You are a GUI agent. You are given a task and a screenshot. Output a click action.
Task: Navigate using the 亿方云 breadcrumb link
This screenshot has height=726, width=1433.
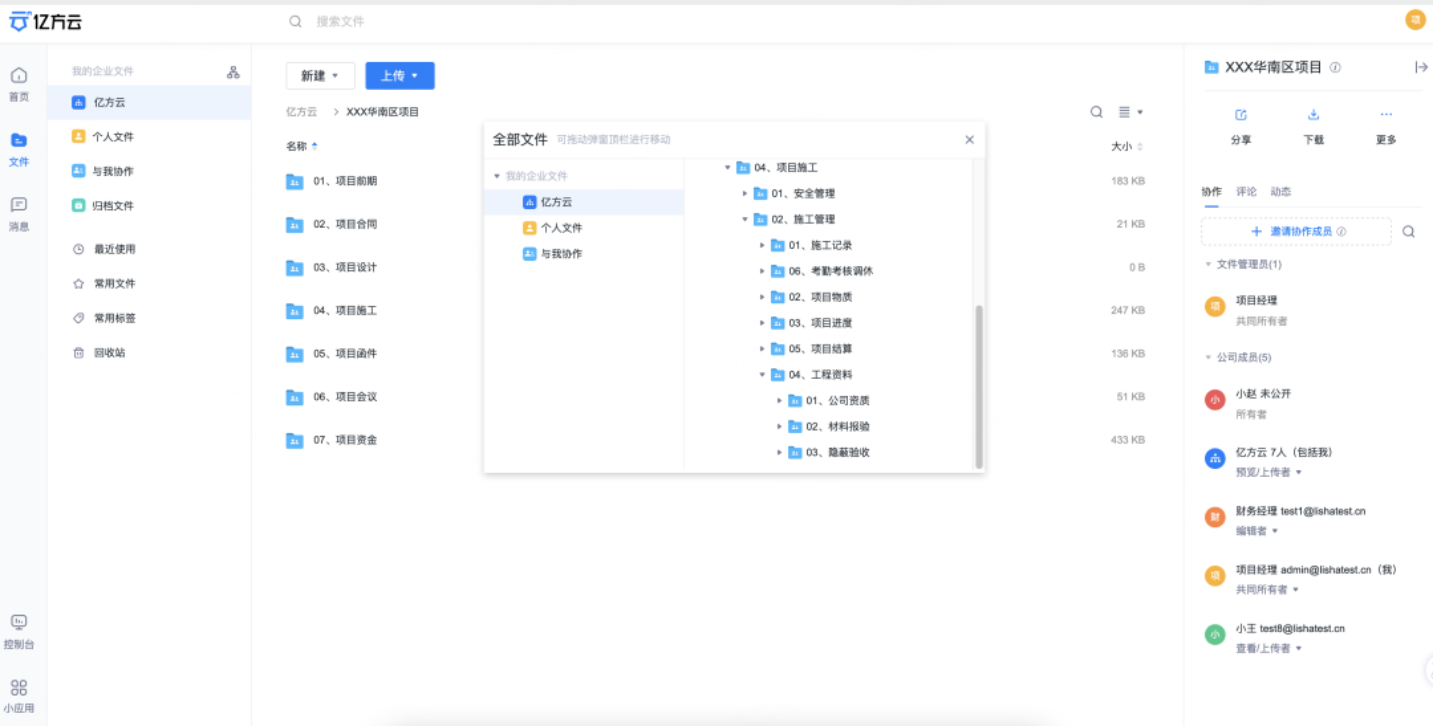[x=301, y=111]
